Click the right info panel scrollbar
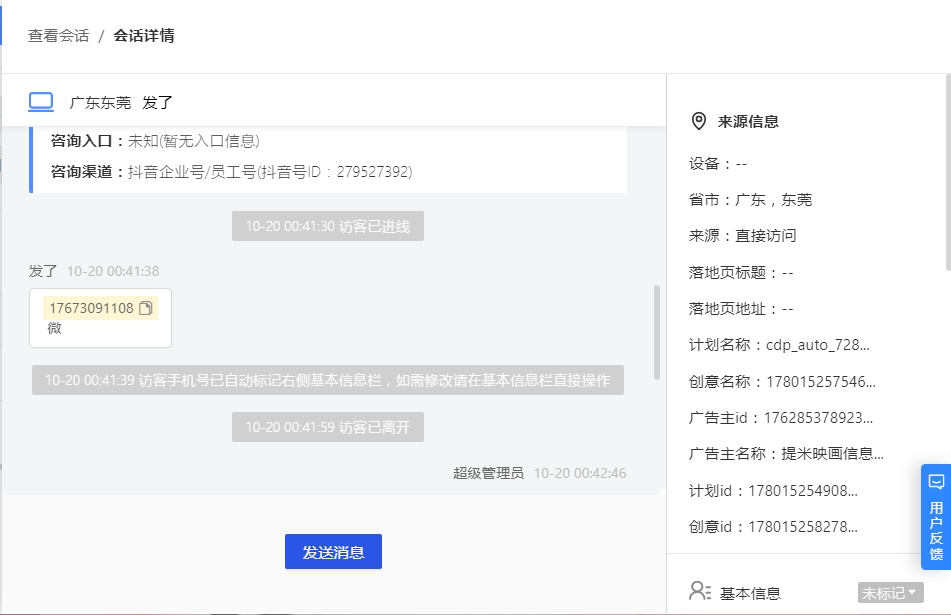Viewport: 951px width, 615px height. click(x=948, y=172)
